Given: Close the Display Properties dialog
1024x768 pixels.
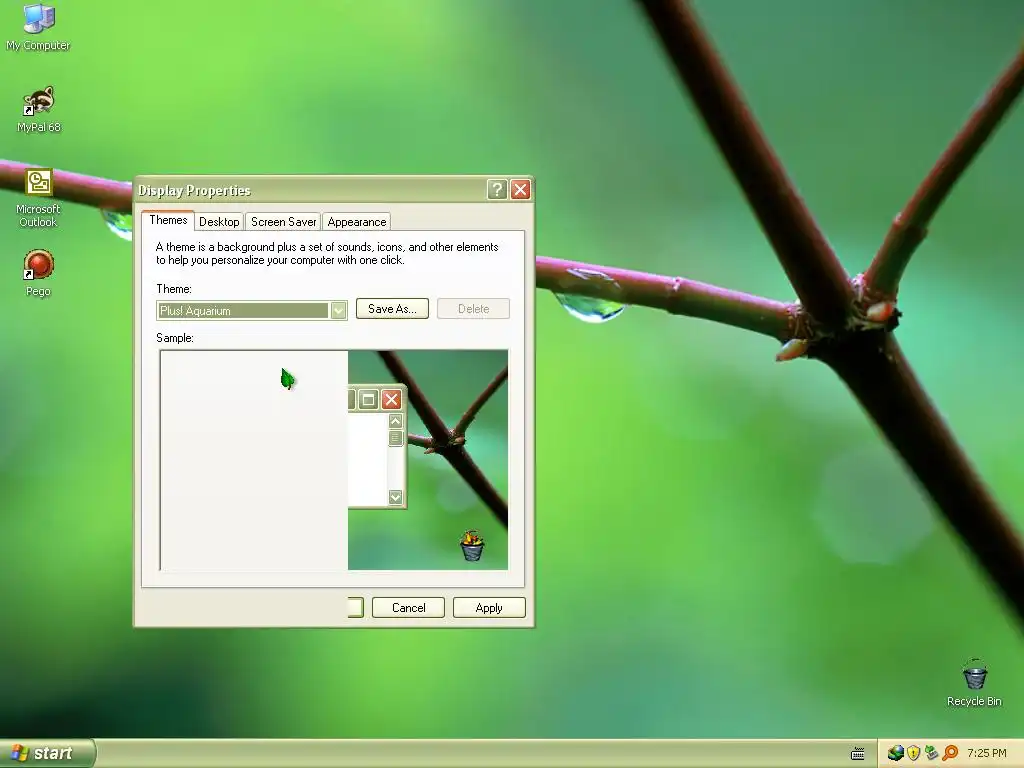Looking at the screenshot, I should tap(520, 189).
